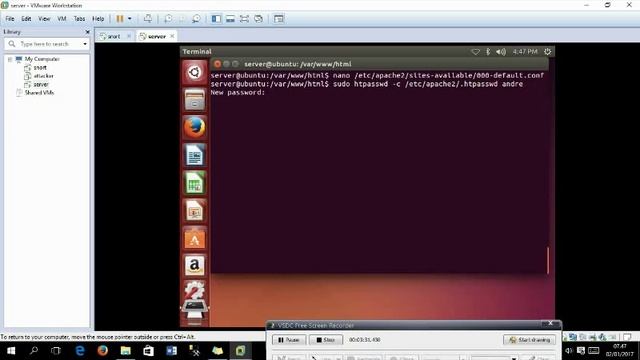Click the VMware pause/suspend VM icon
Image resolution: width=640 pixels, height=360 pixels.
pos(120,19)
